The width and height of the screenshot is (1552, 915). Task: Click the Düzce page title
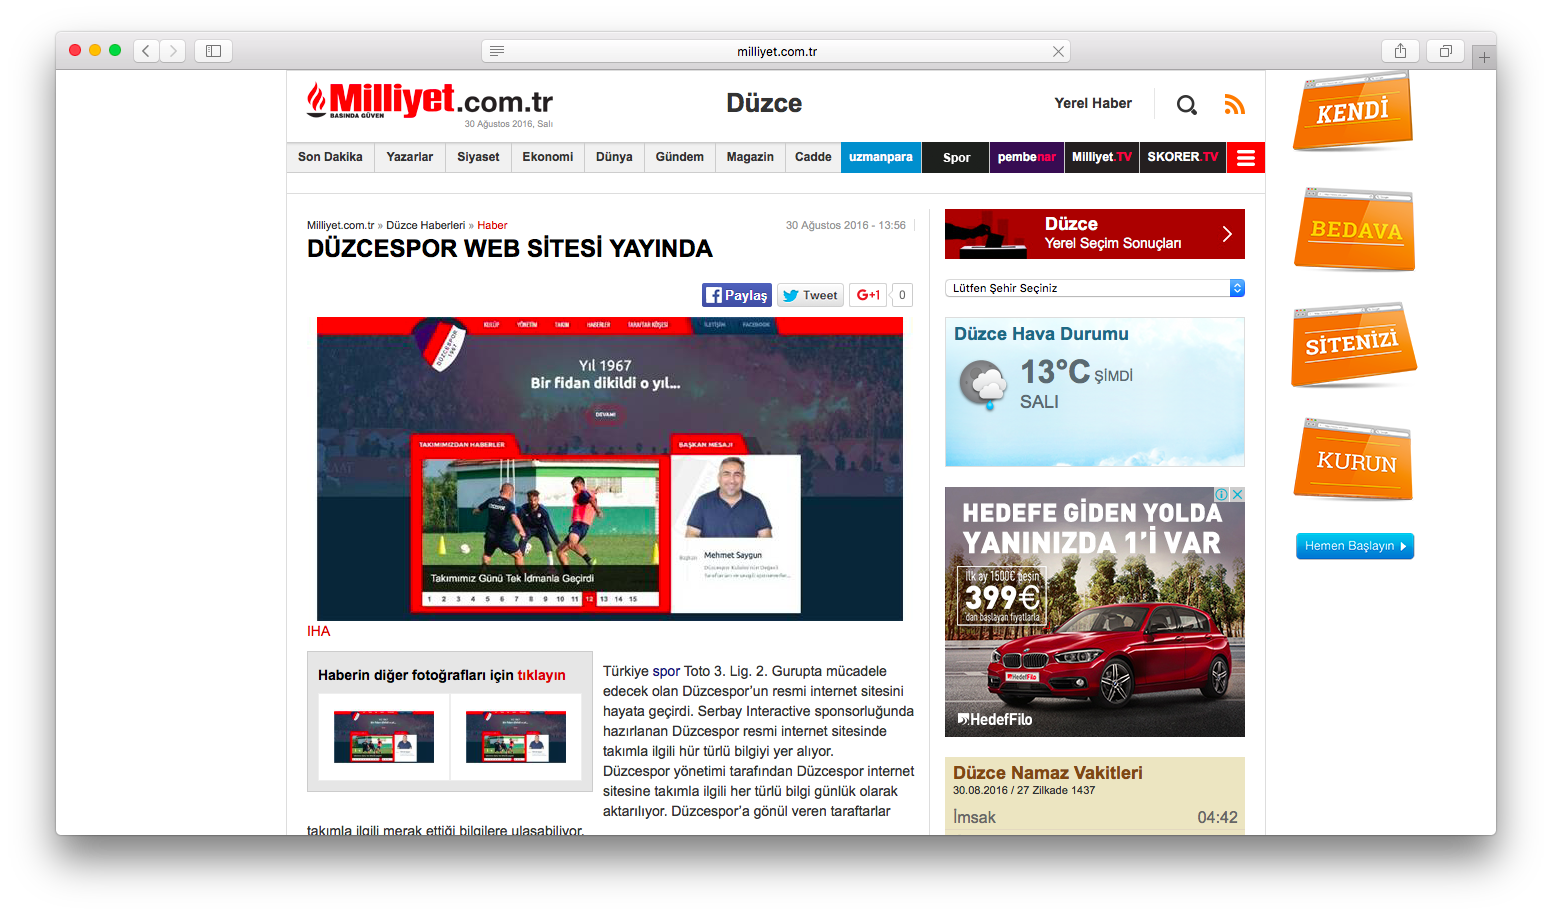point(764,103)
